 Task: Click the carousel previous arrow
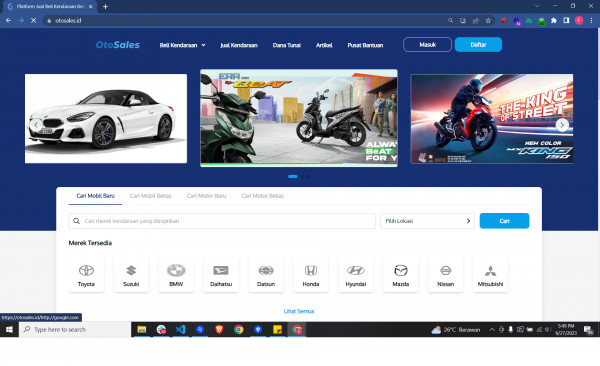[36, 124]
